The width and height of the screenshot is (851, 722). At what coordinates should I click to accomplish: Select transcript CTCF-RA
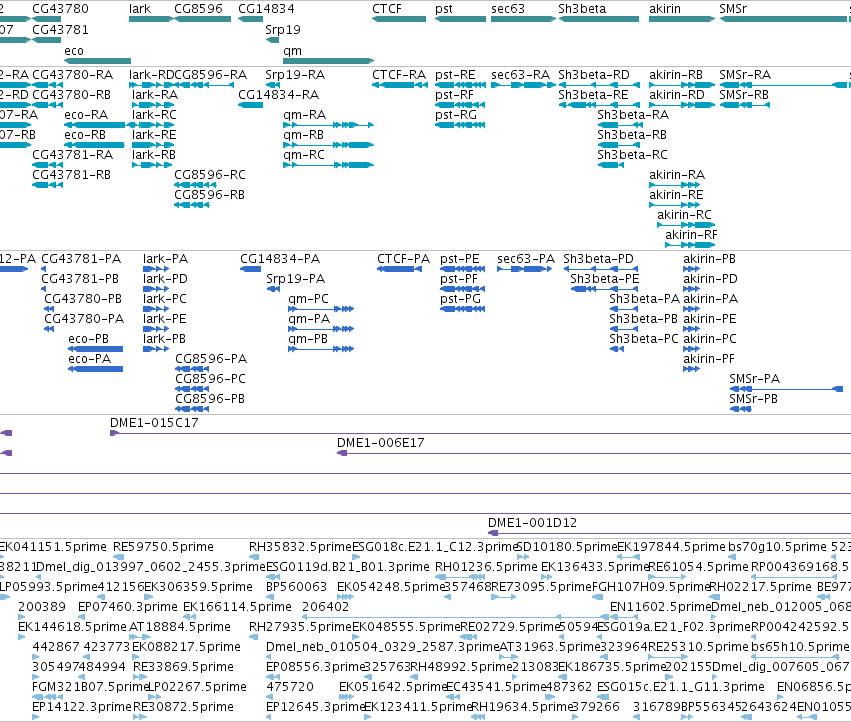399,75
